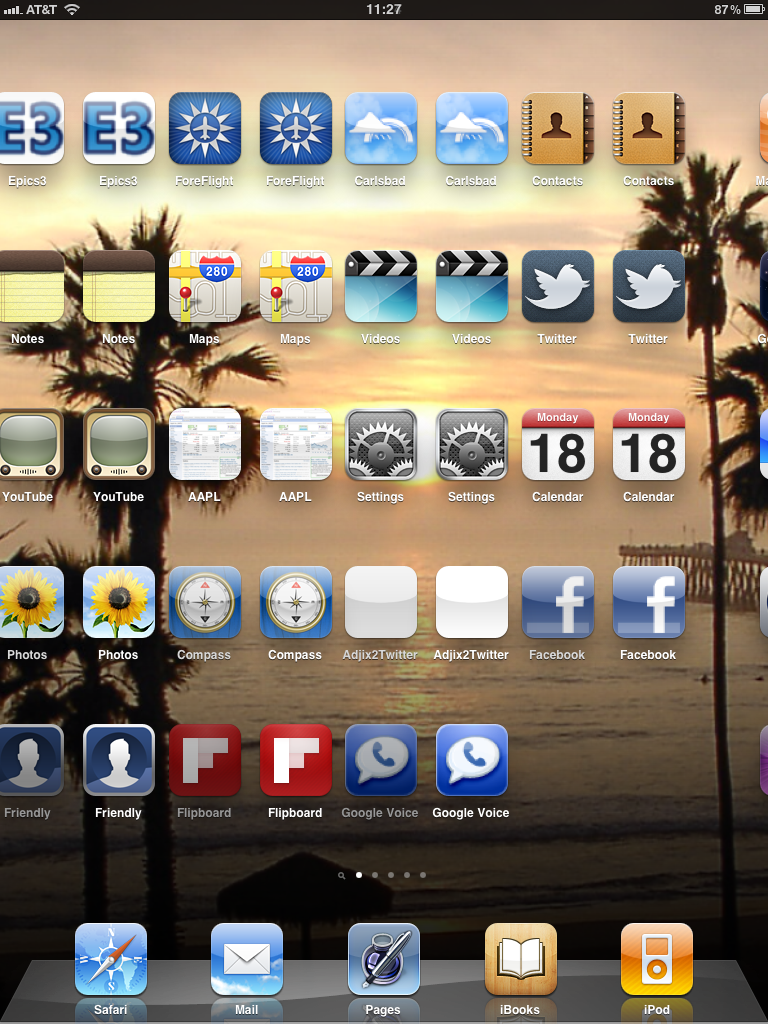Open the AAPL shortcut adjacent to Settings
This screenshot has height=1024, width=768.
tap(296, 444)
